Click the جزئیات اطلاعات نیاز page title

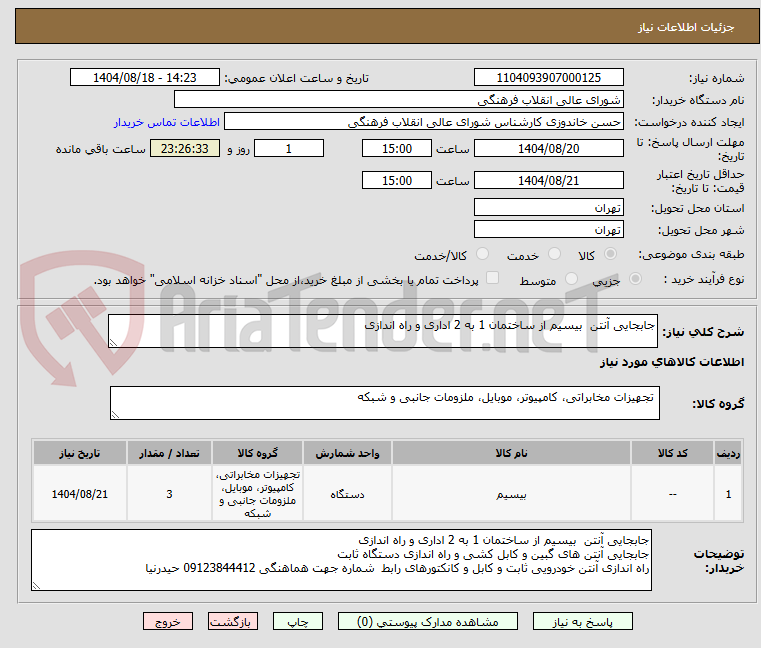[686, 27]
